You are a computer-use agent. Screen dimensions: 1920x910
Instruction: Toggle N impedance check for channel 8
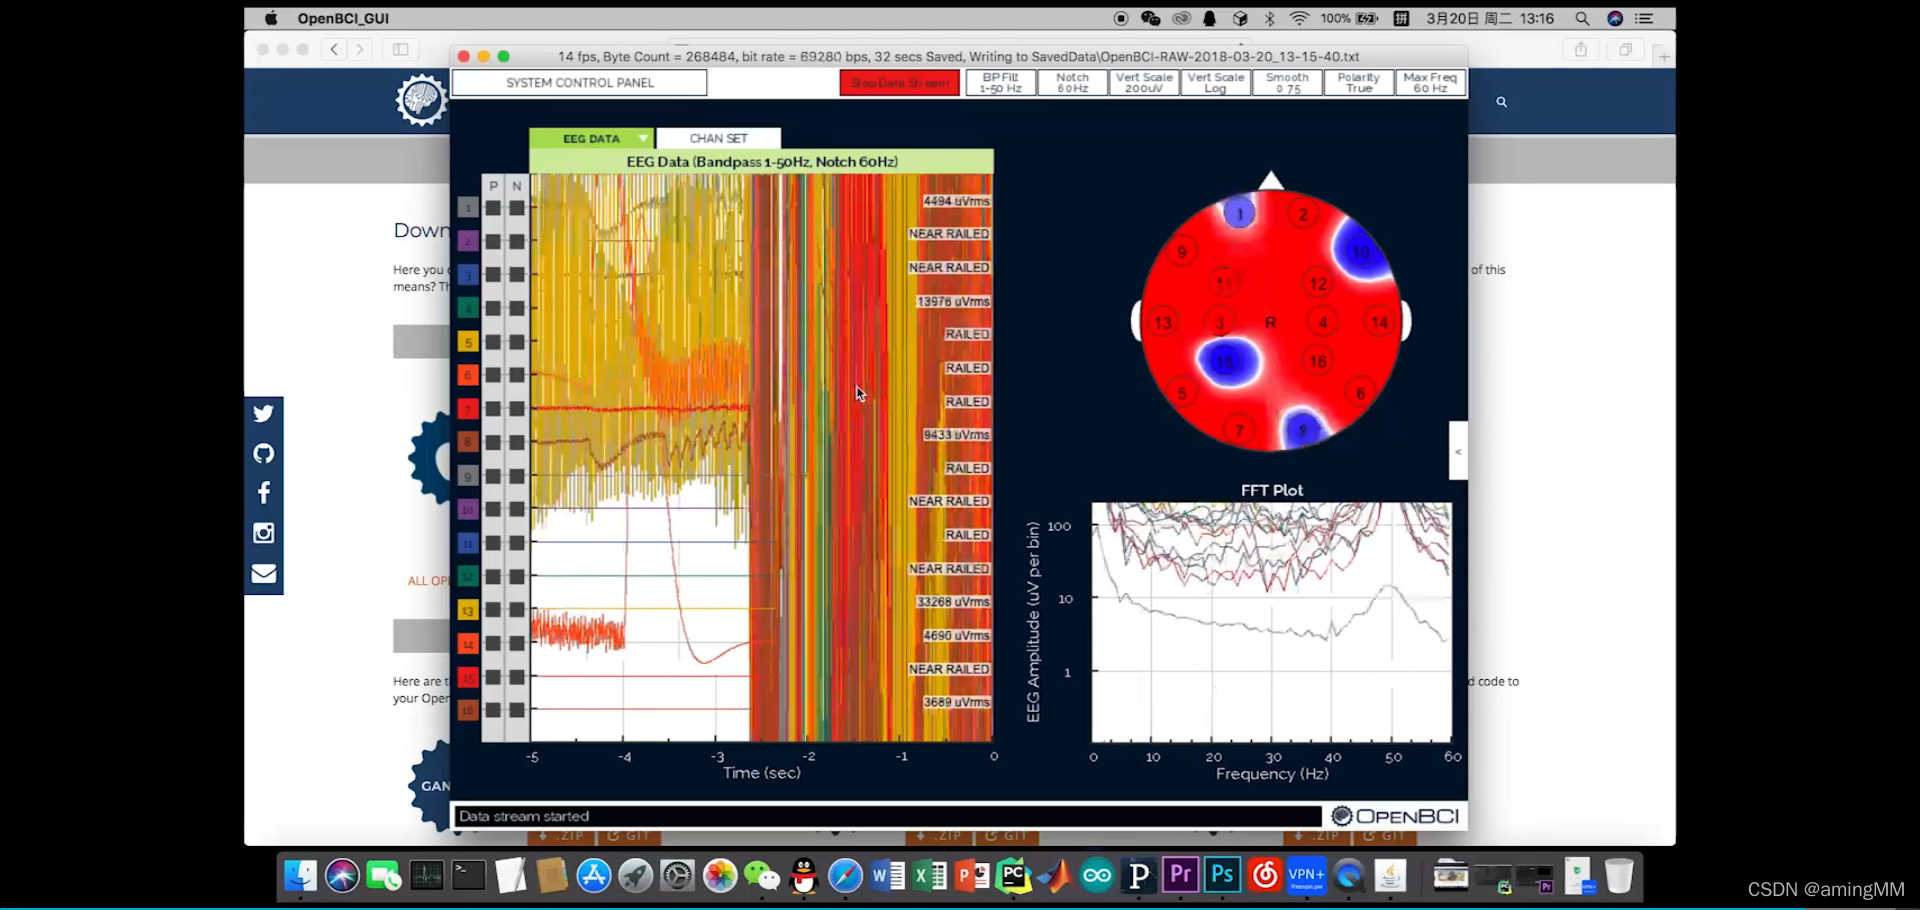click(x=517, y=442)
